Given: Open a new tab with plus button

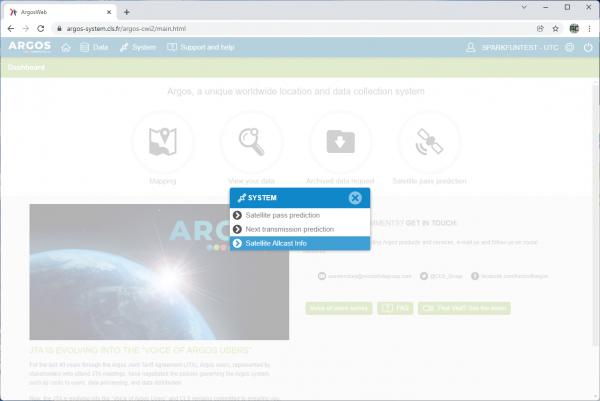Looking at the screenshot, I should (x=127, y=12).
